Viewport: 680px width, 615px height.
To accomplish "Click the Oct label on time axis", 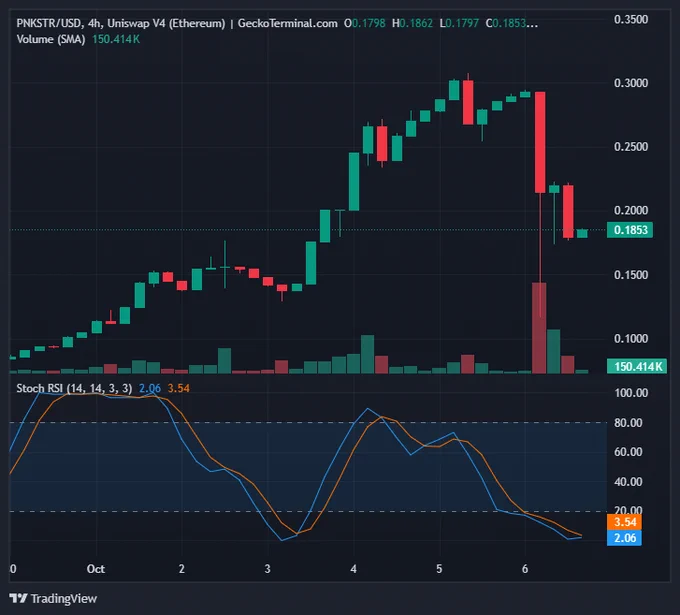I will [x=95, y=569].
